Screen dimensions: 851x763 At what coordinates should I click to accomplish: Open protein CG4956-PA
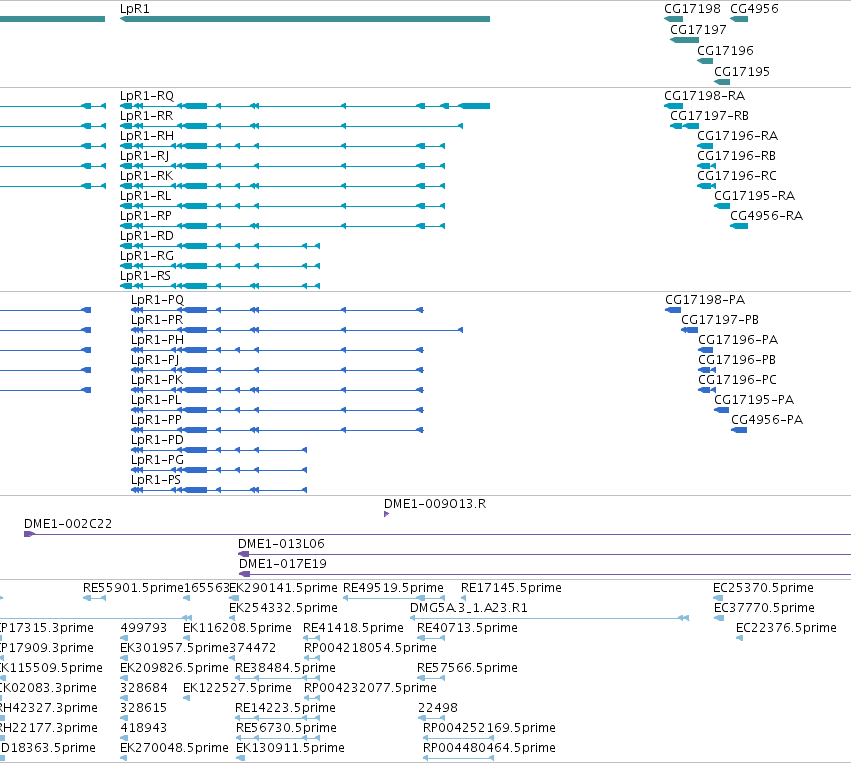(739, 430)
